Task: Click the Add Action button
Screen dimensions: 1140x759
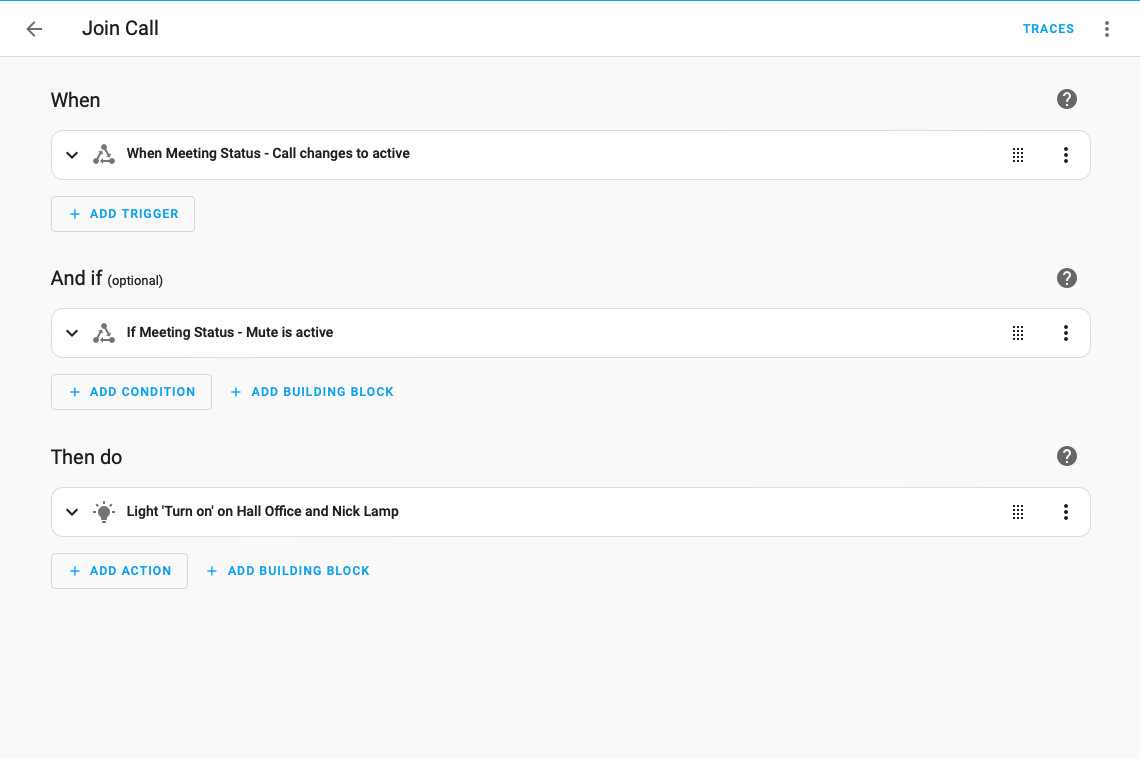Action: point(119,571)
